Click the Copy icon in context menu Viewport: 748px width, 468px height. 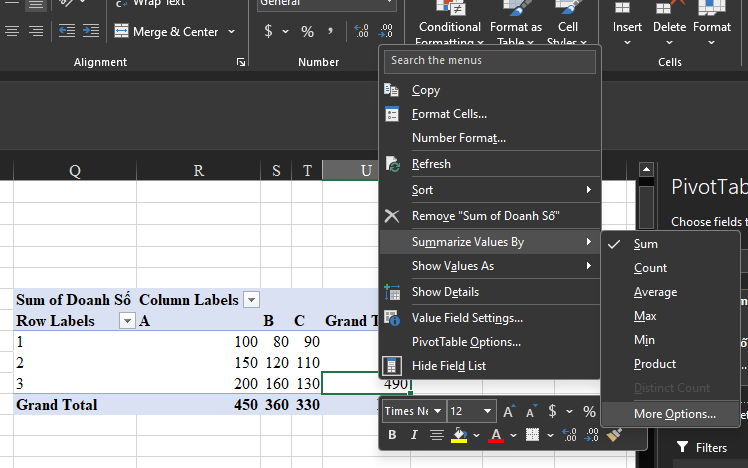click(392, 90)
